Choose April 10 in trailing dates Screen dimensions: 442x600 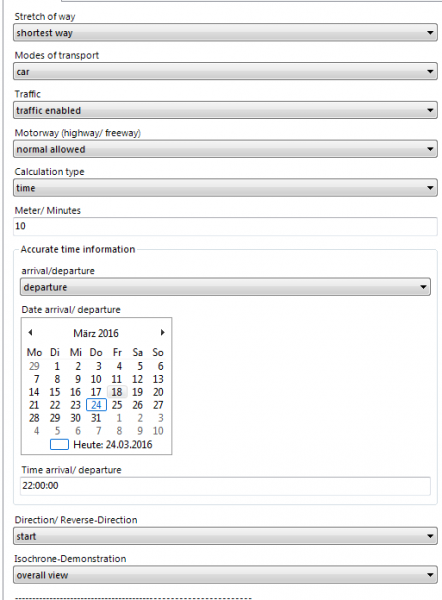(x=158, y=431)
